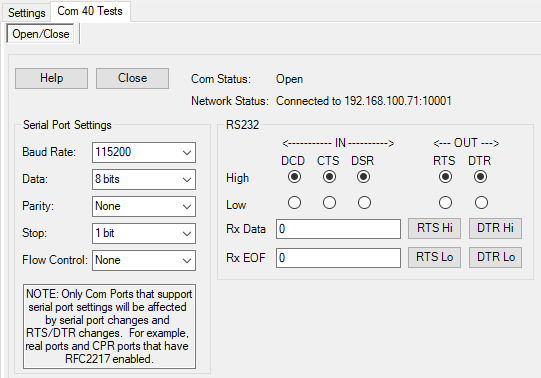Click the 'Com Status:' label
The width and height of the screenshot is (541, 378).
[221, 79]
